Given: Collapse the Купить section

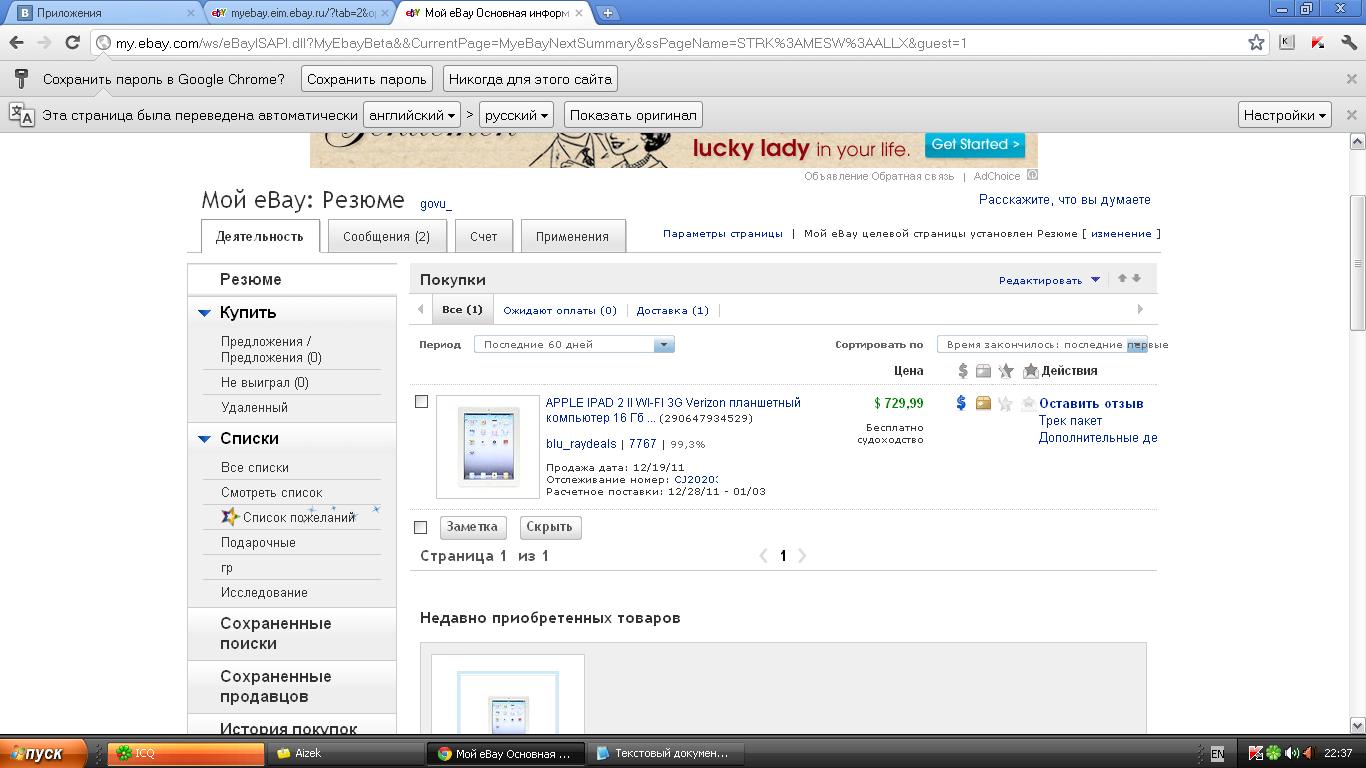Looking at the screenshot, I should click(204, 313).
